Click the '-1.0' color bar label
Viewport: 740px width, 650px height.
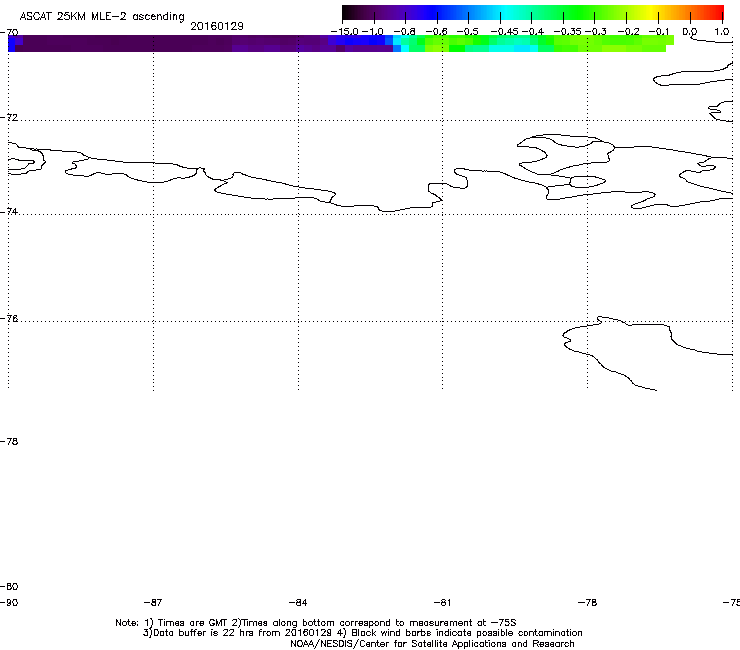pyautogui.click(x=373, y=32)
